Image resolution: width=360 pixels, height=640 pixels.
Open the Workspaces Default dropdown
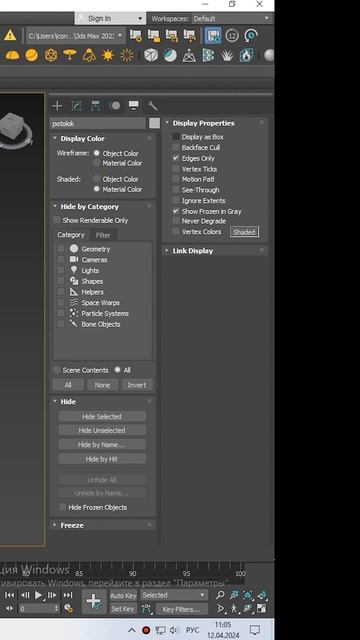[231, 18]
